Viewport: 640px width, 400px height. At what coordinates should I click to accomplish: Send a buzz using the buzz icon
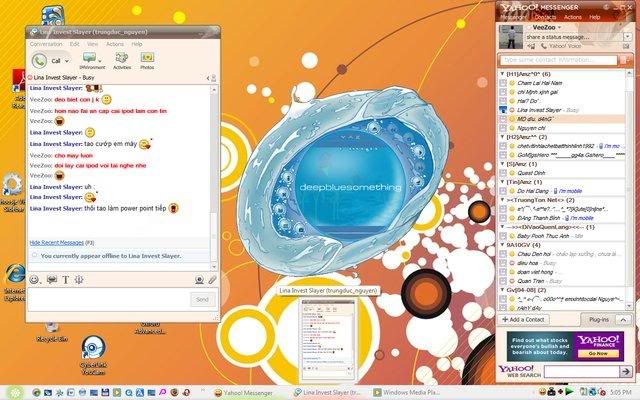click(x=79, y=280)
